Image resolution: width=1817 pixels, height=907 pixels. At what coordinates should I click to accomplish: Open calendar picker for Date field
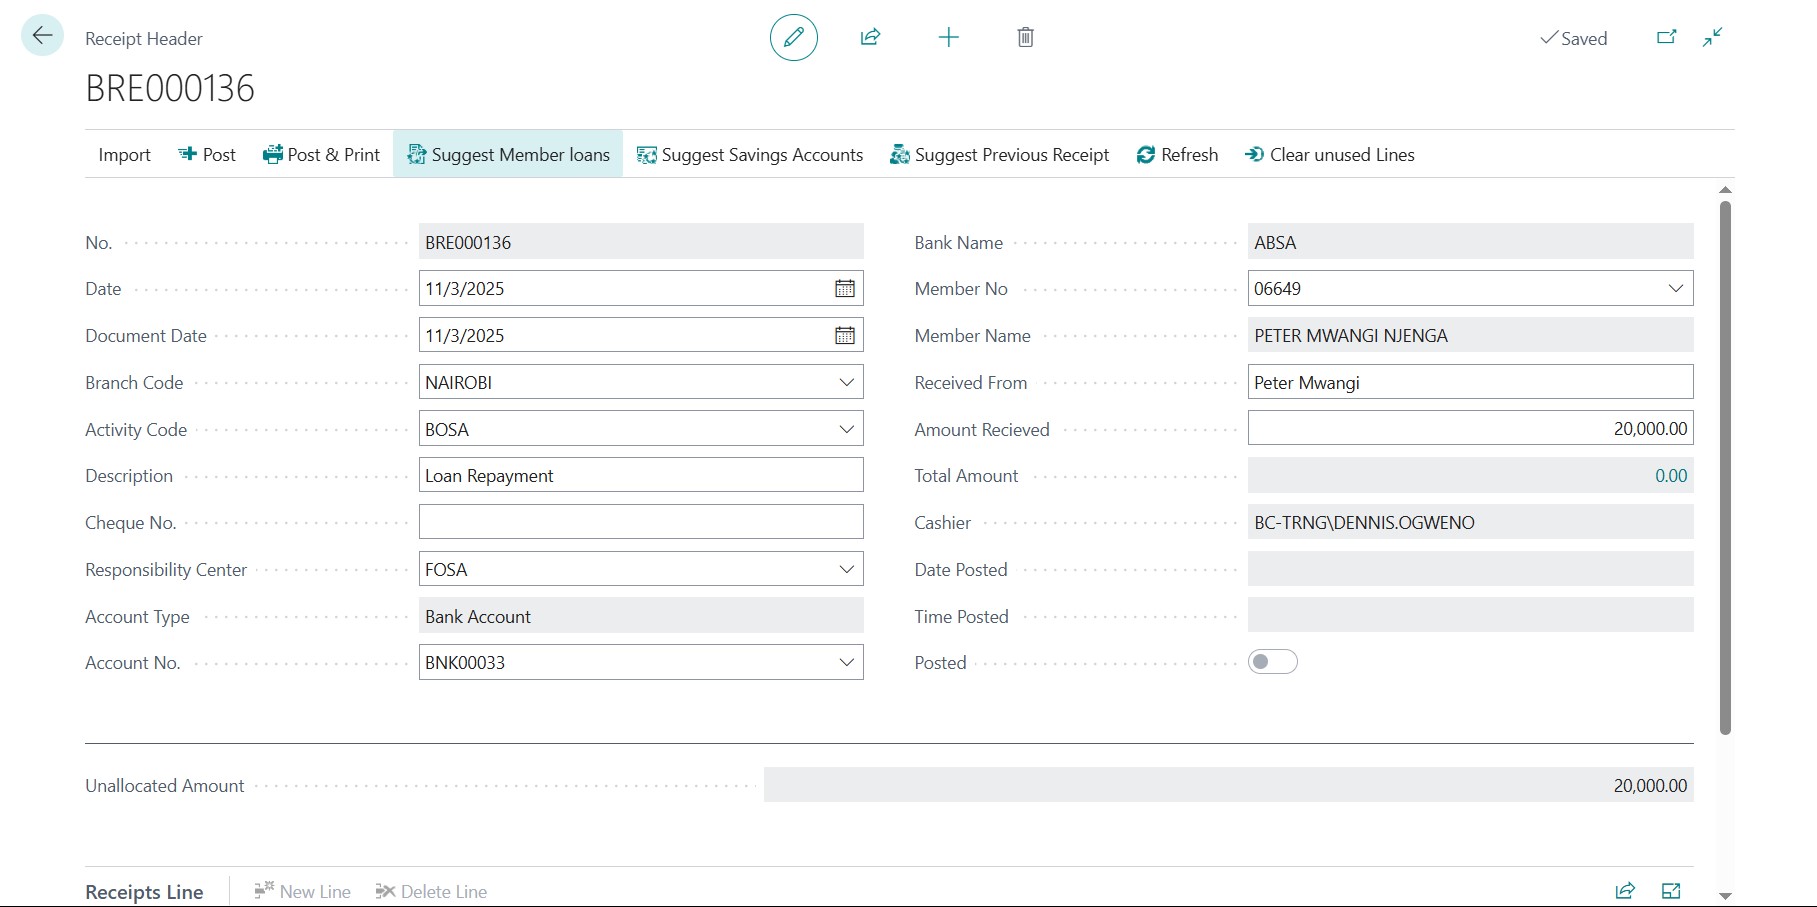tap(845, 289)
